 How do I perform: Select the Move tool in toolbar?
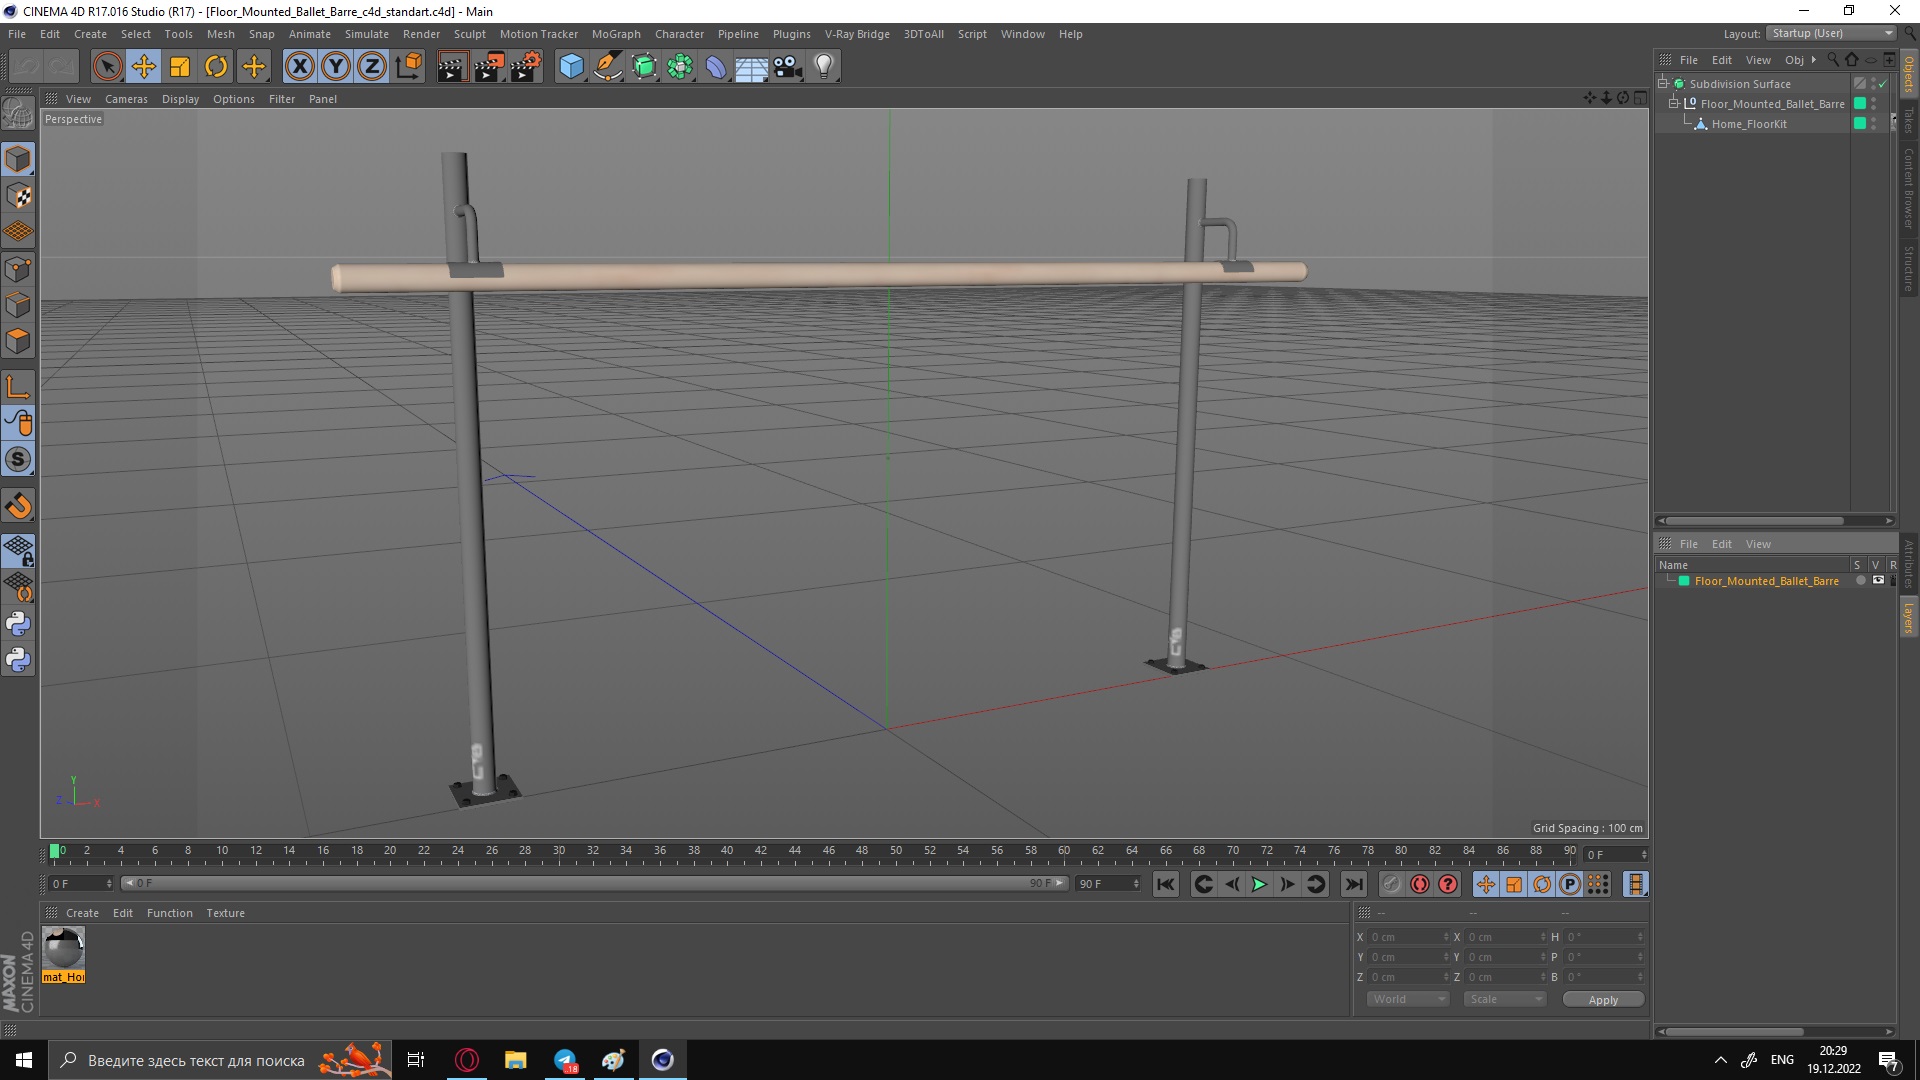point(144,67)
